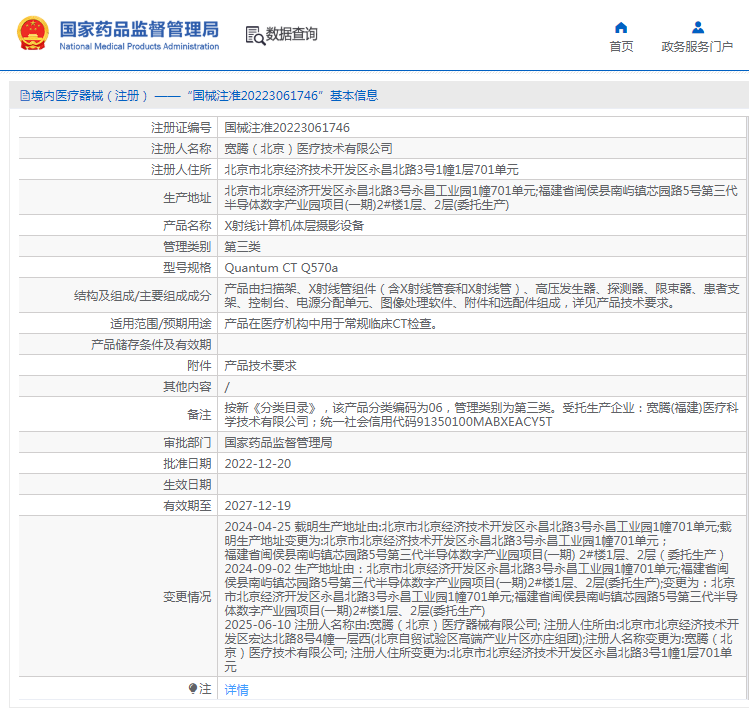The image size is (749, 711).
Task: Go to 首页 home page
Action: (621, 46)
